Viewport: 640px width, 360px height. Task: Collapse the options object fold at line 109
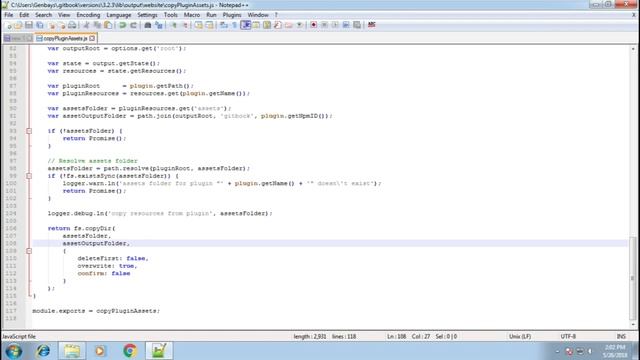[x=29, y=251]
